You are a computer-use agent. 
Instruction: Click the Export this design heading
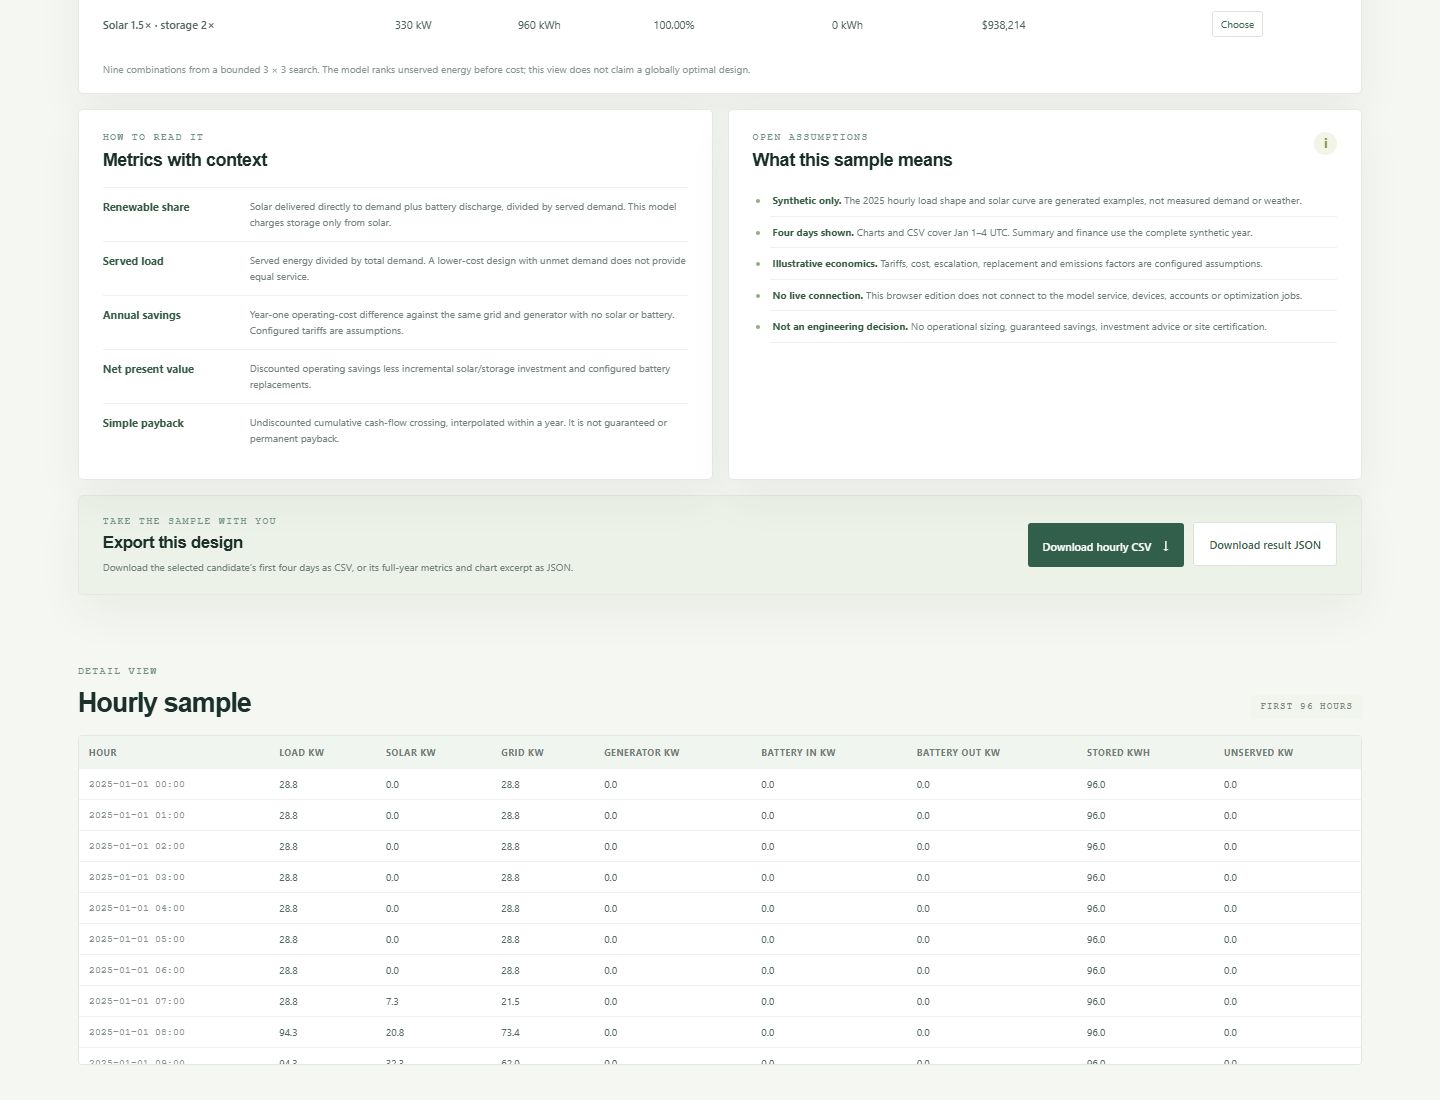tap(173, 542)
